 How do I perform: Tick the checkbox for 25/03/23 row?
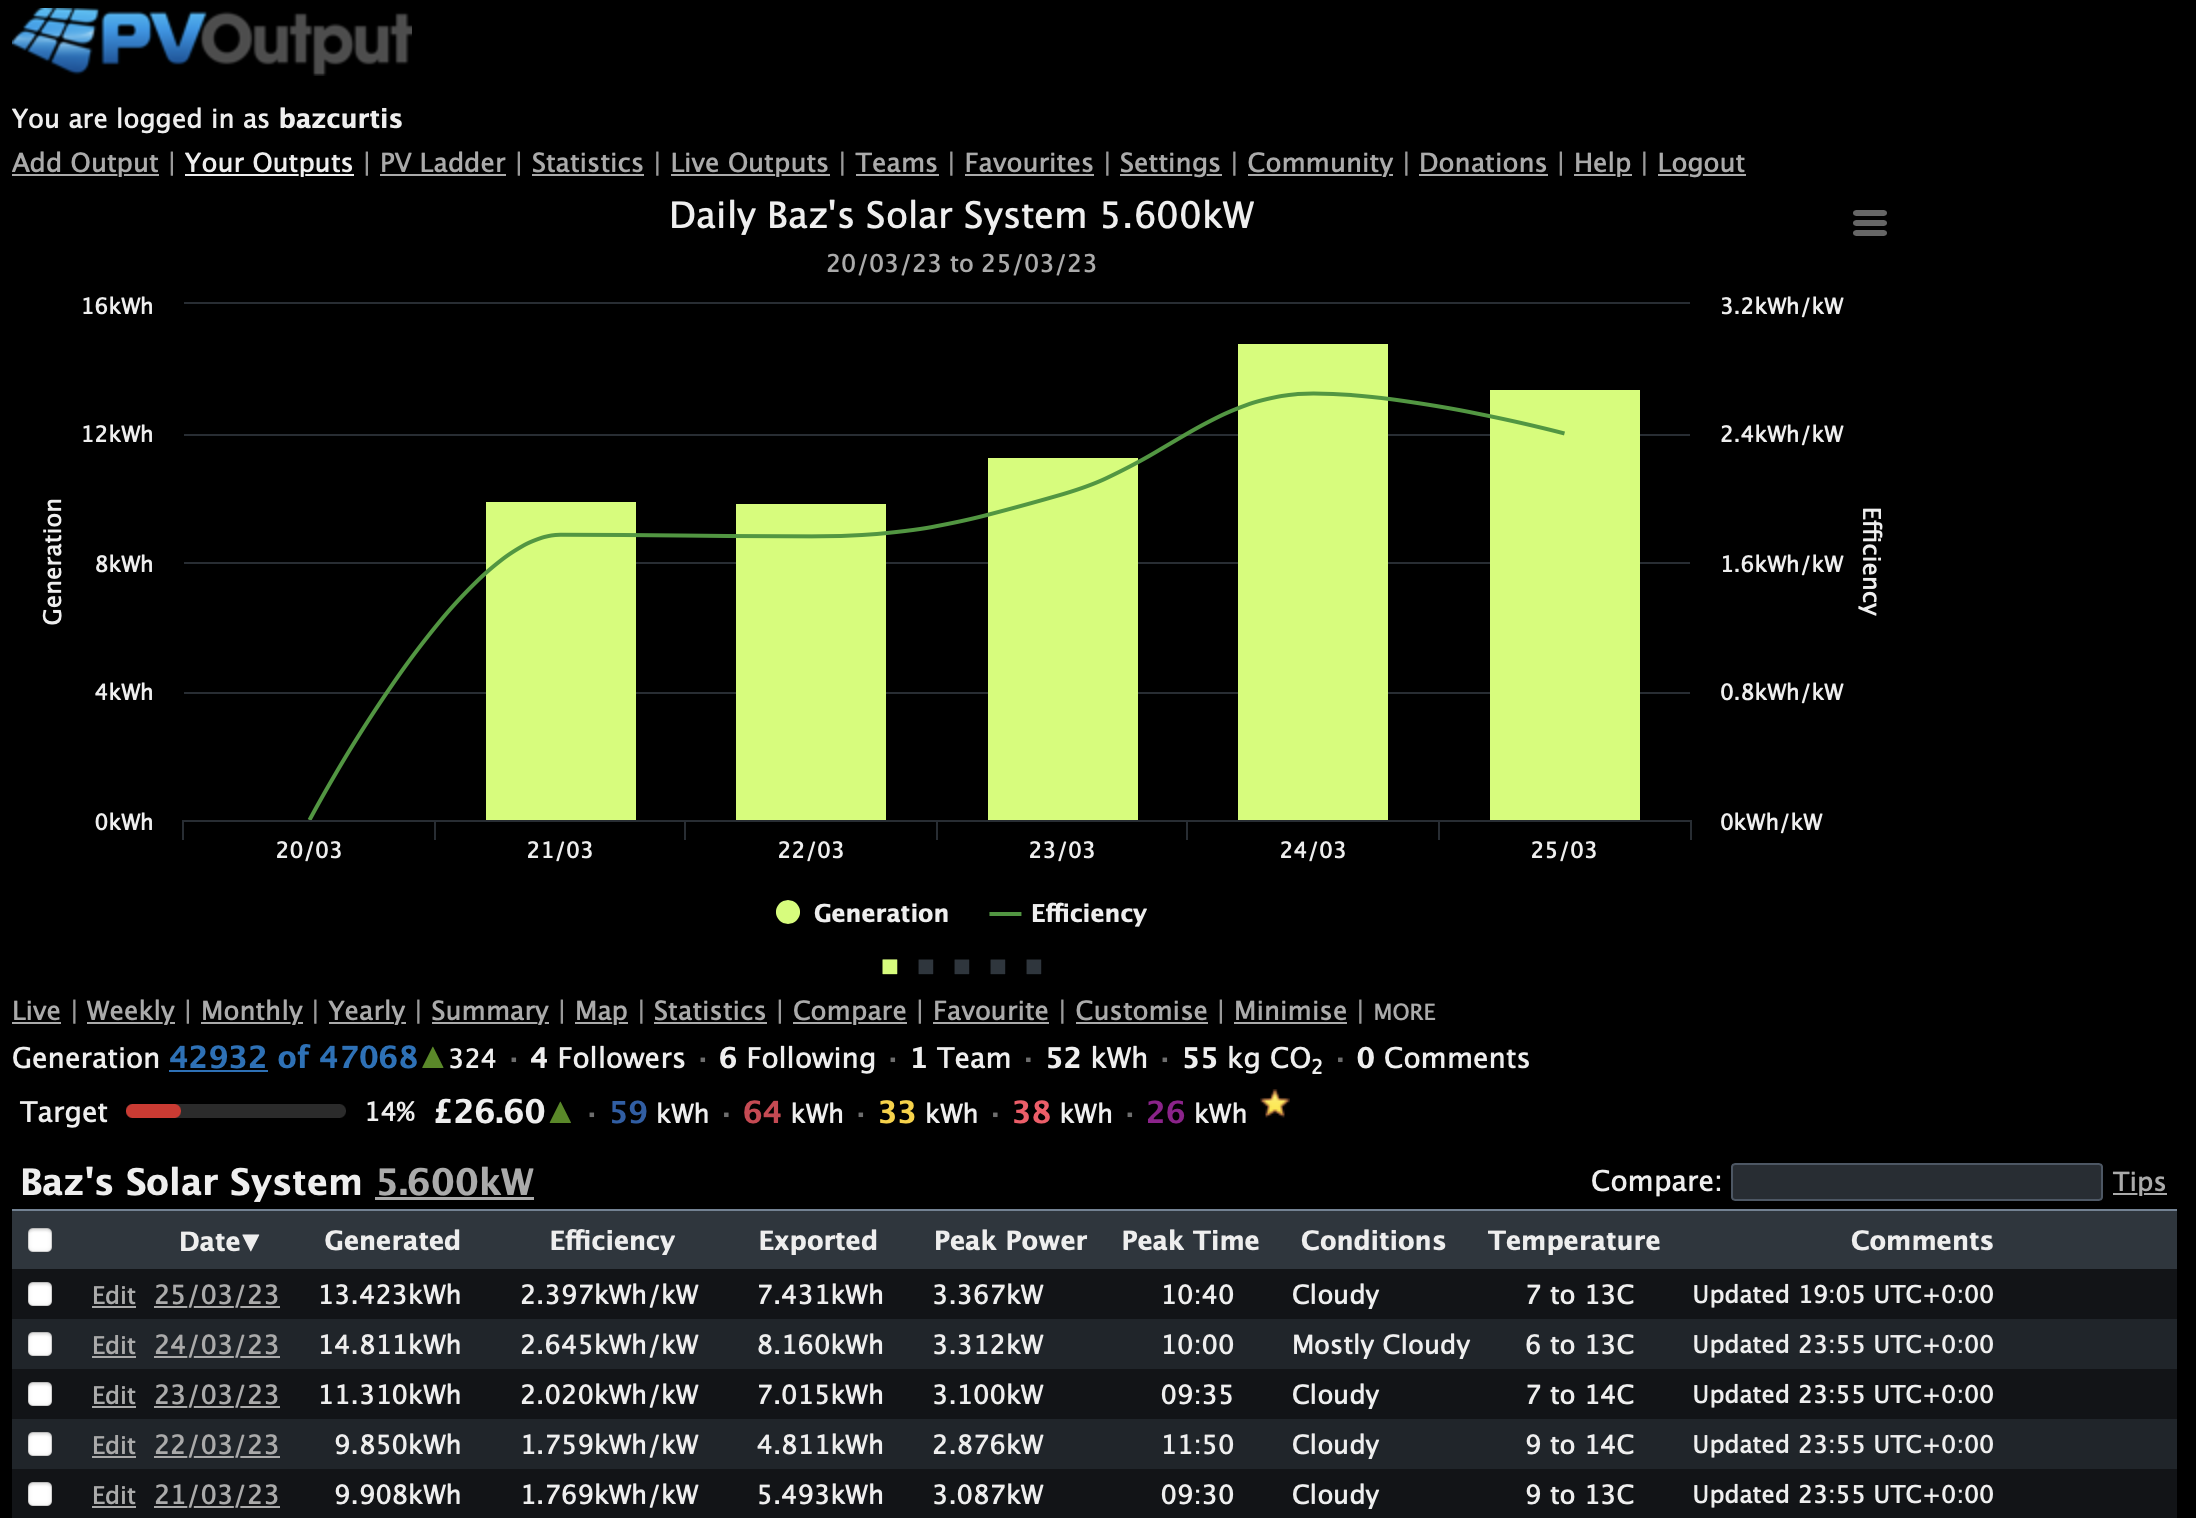(x=40, y=1294)
